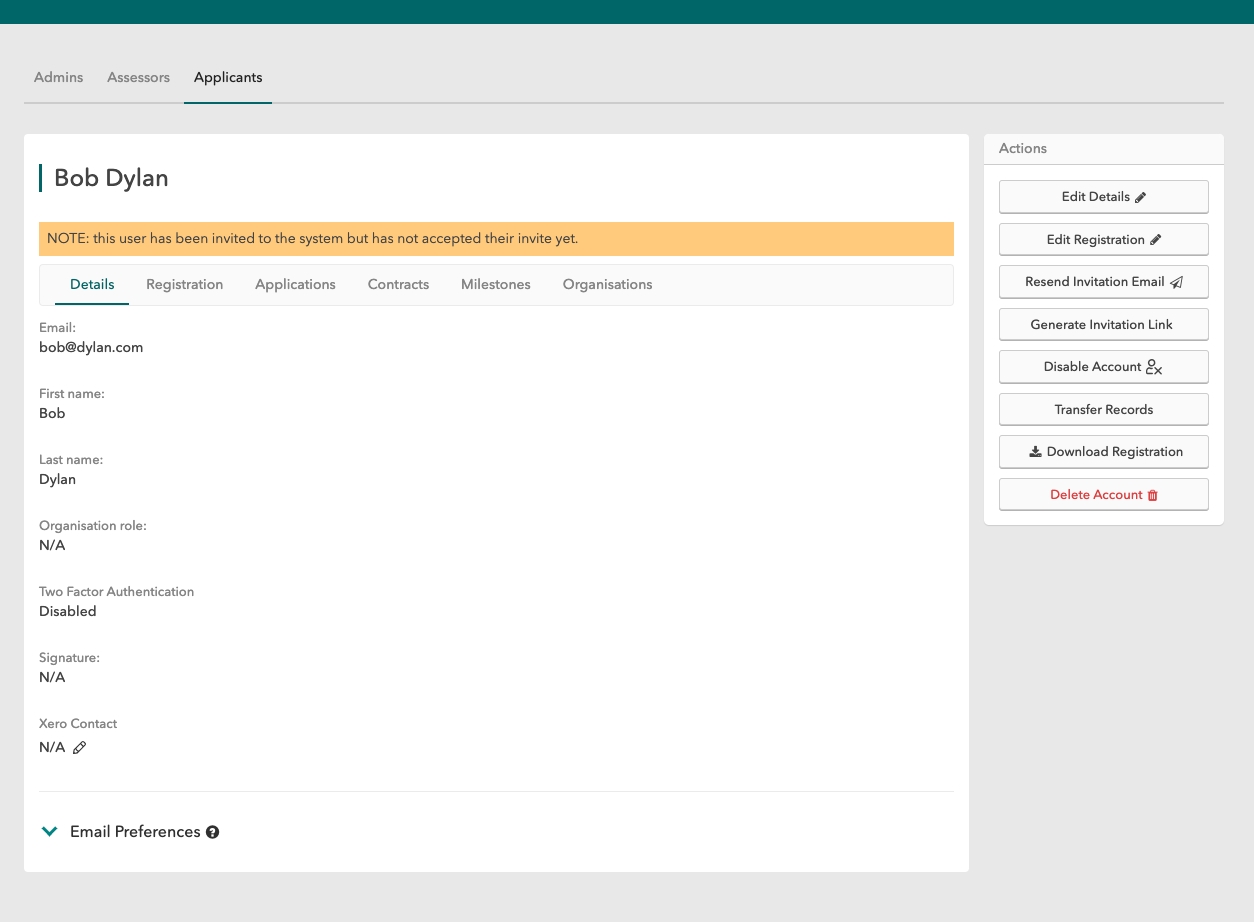Open the Registration sub-tab
This screenshot has width=1254, height=922.
click(x=184, y=285)
